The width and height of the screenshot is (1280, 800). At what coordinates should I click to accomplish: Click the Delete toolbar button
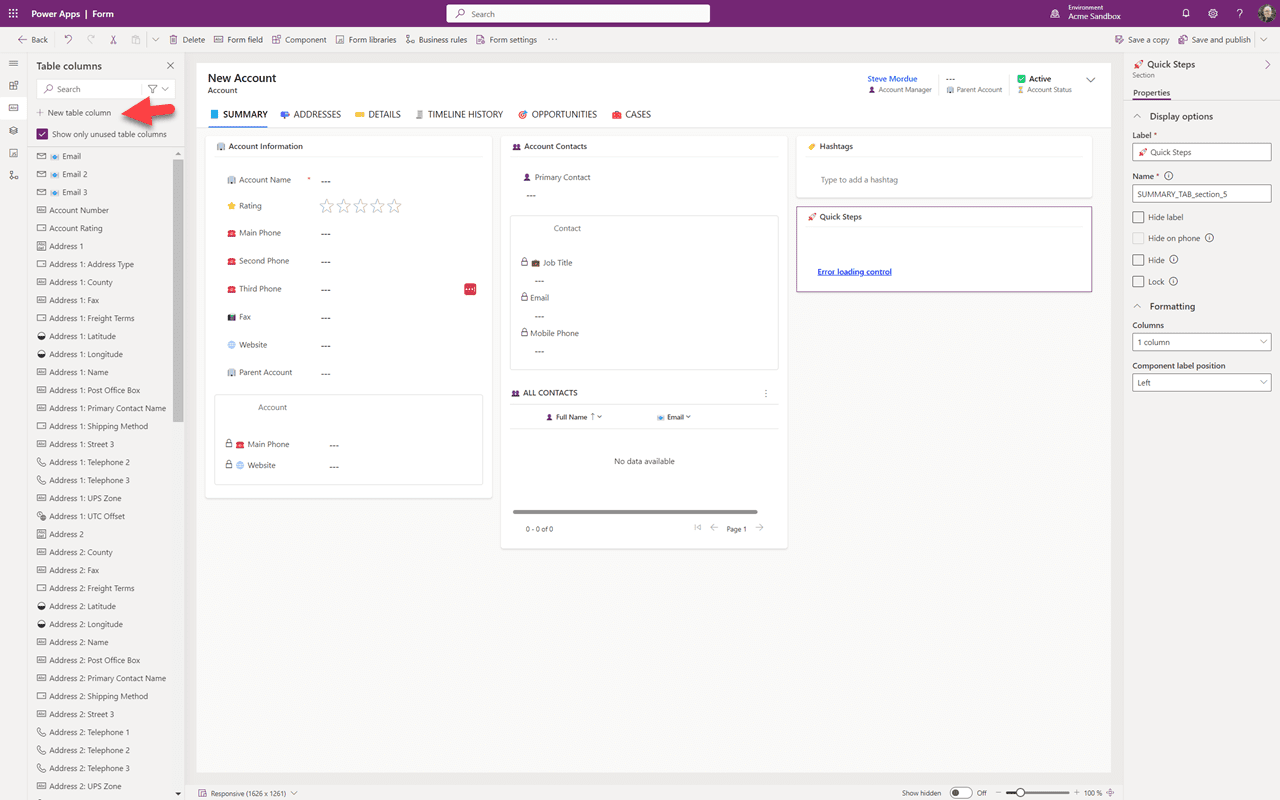pos(187,40)
